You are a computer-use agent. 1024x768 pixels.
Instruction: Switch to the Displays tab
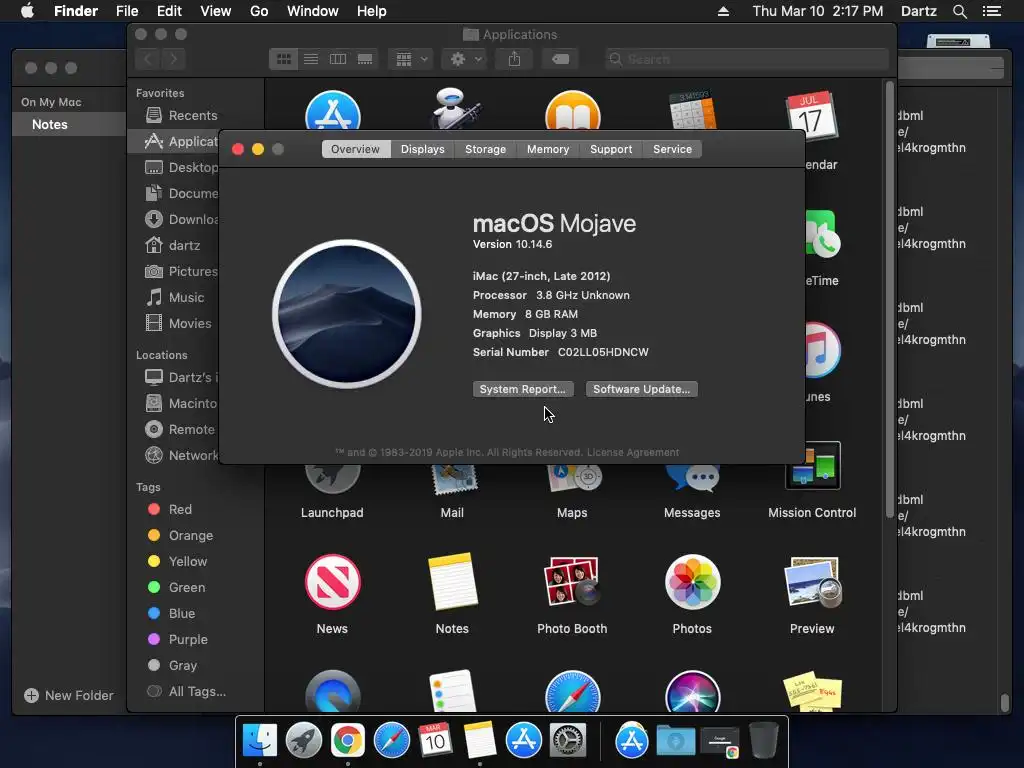click(x=423, y=149)
